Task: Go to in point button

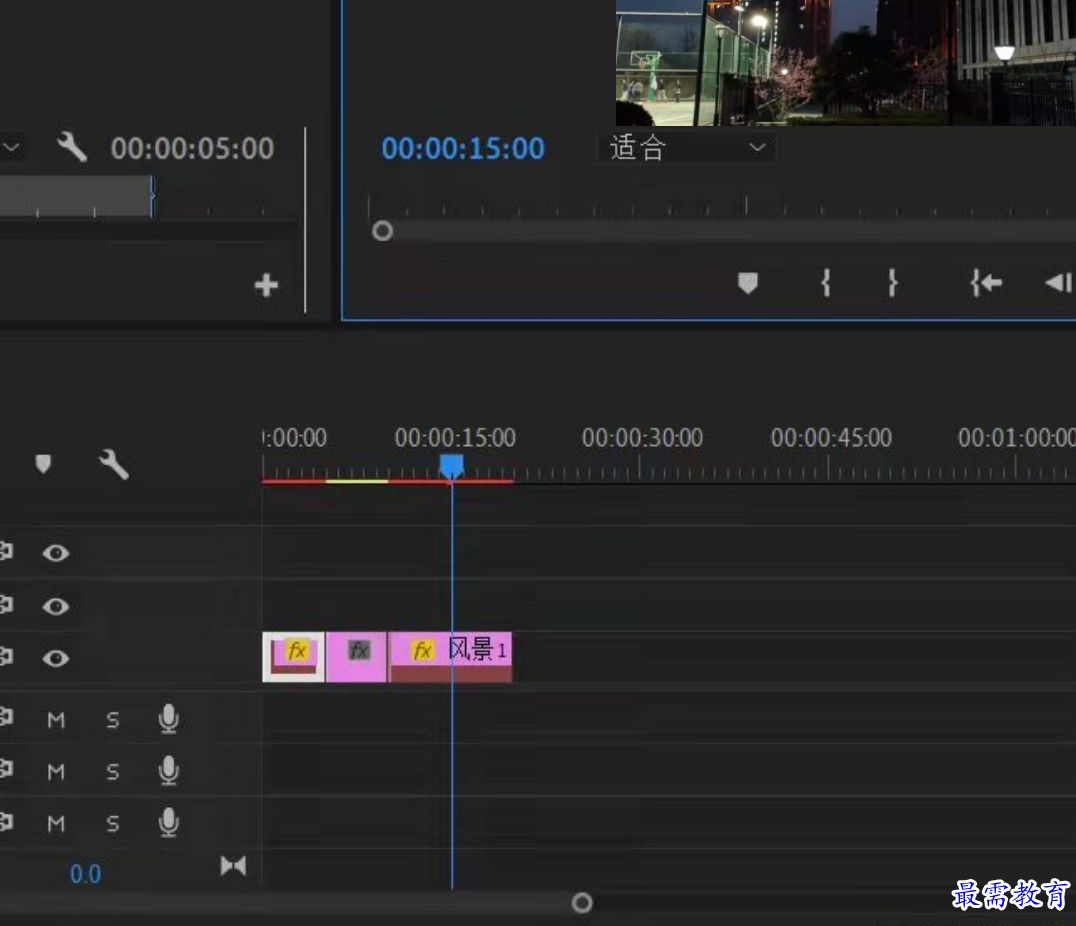Action: point(986,282)
